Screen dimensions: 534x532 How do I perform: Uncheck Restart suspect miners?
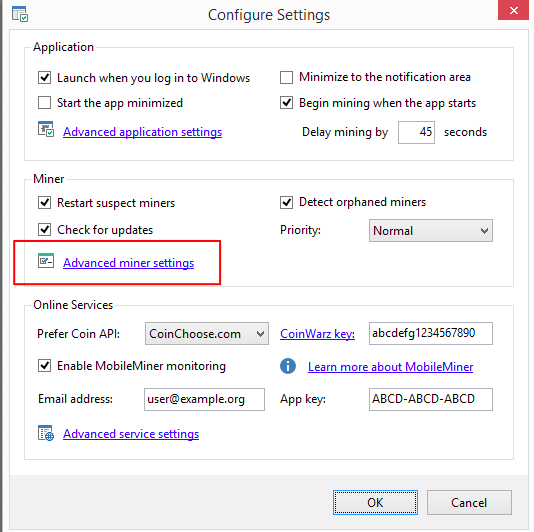click(x=45, y=202)
